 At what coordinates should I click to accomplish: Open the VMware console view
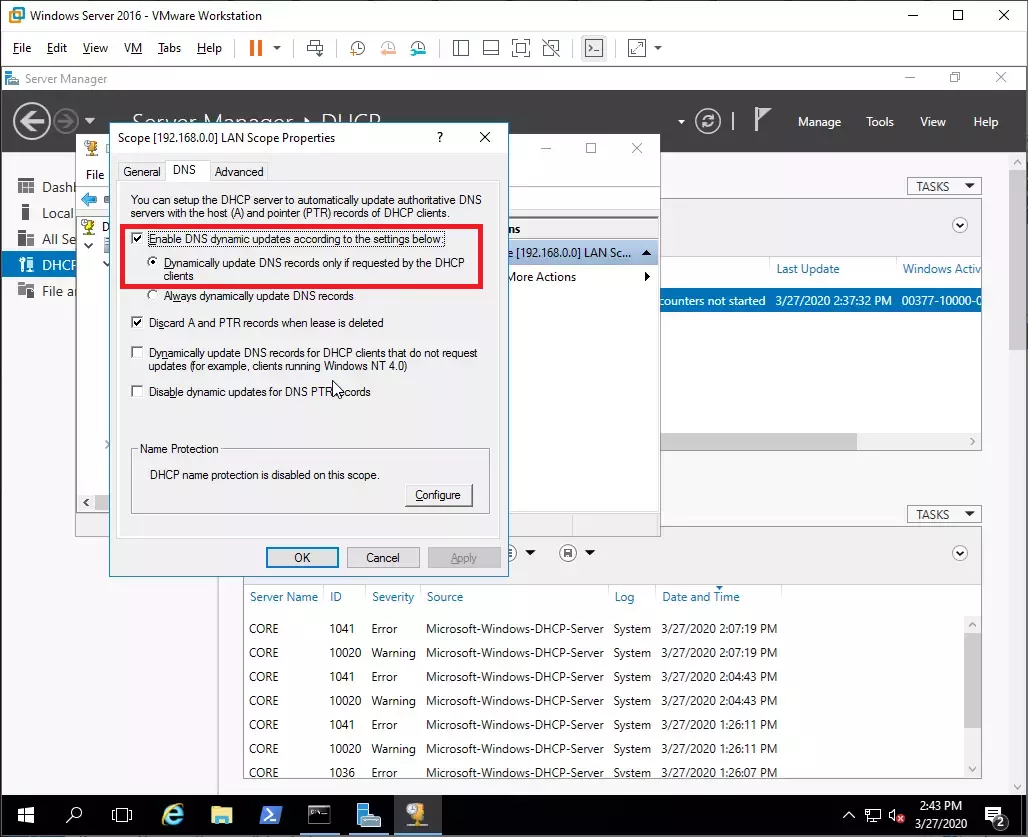pyautogui.click(x=594, y=48)
